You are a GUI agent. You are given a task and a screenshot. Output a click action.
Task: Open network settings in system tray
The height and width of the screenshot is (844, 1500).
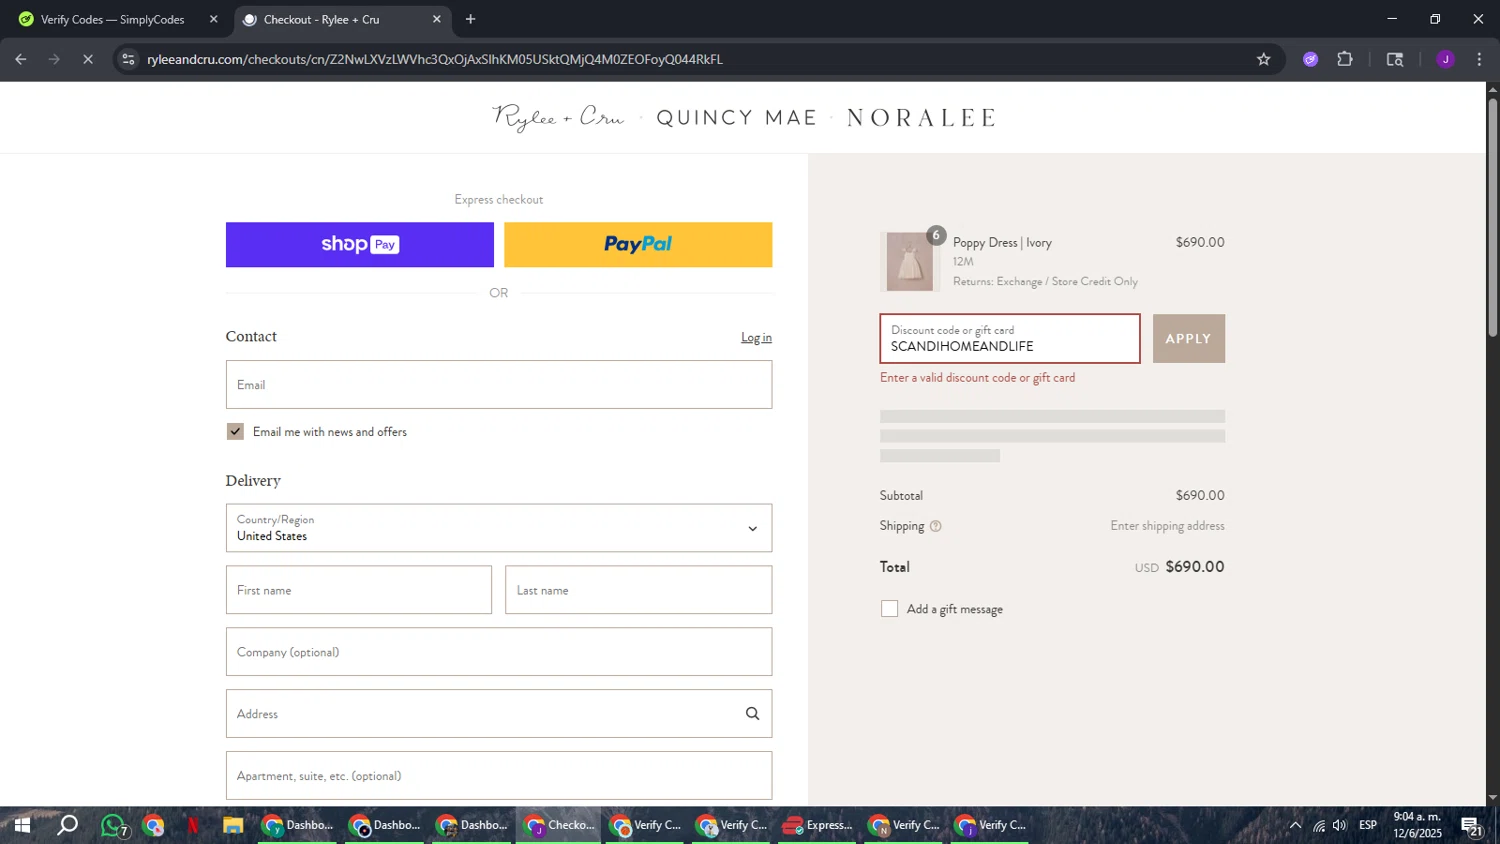1319,826
